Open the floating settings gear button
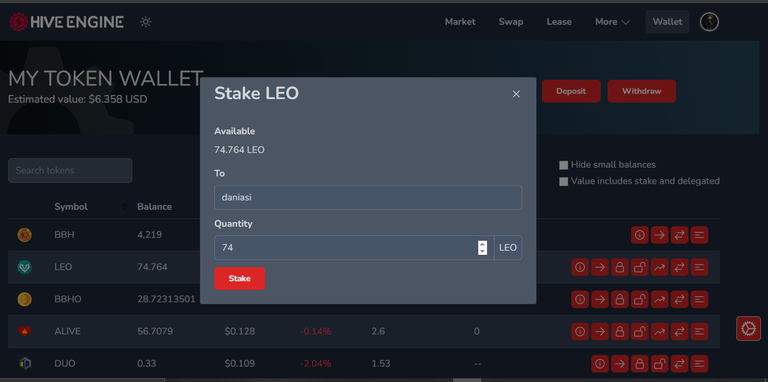 pyautogui.click(x=748, y=329)
